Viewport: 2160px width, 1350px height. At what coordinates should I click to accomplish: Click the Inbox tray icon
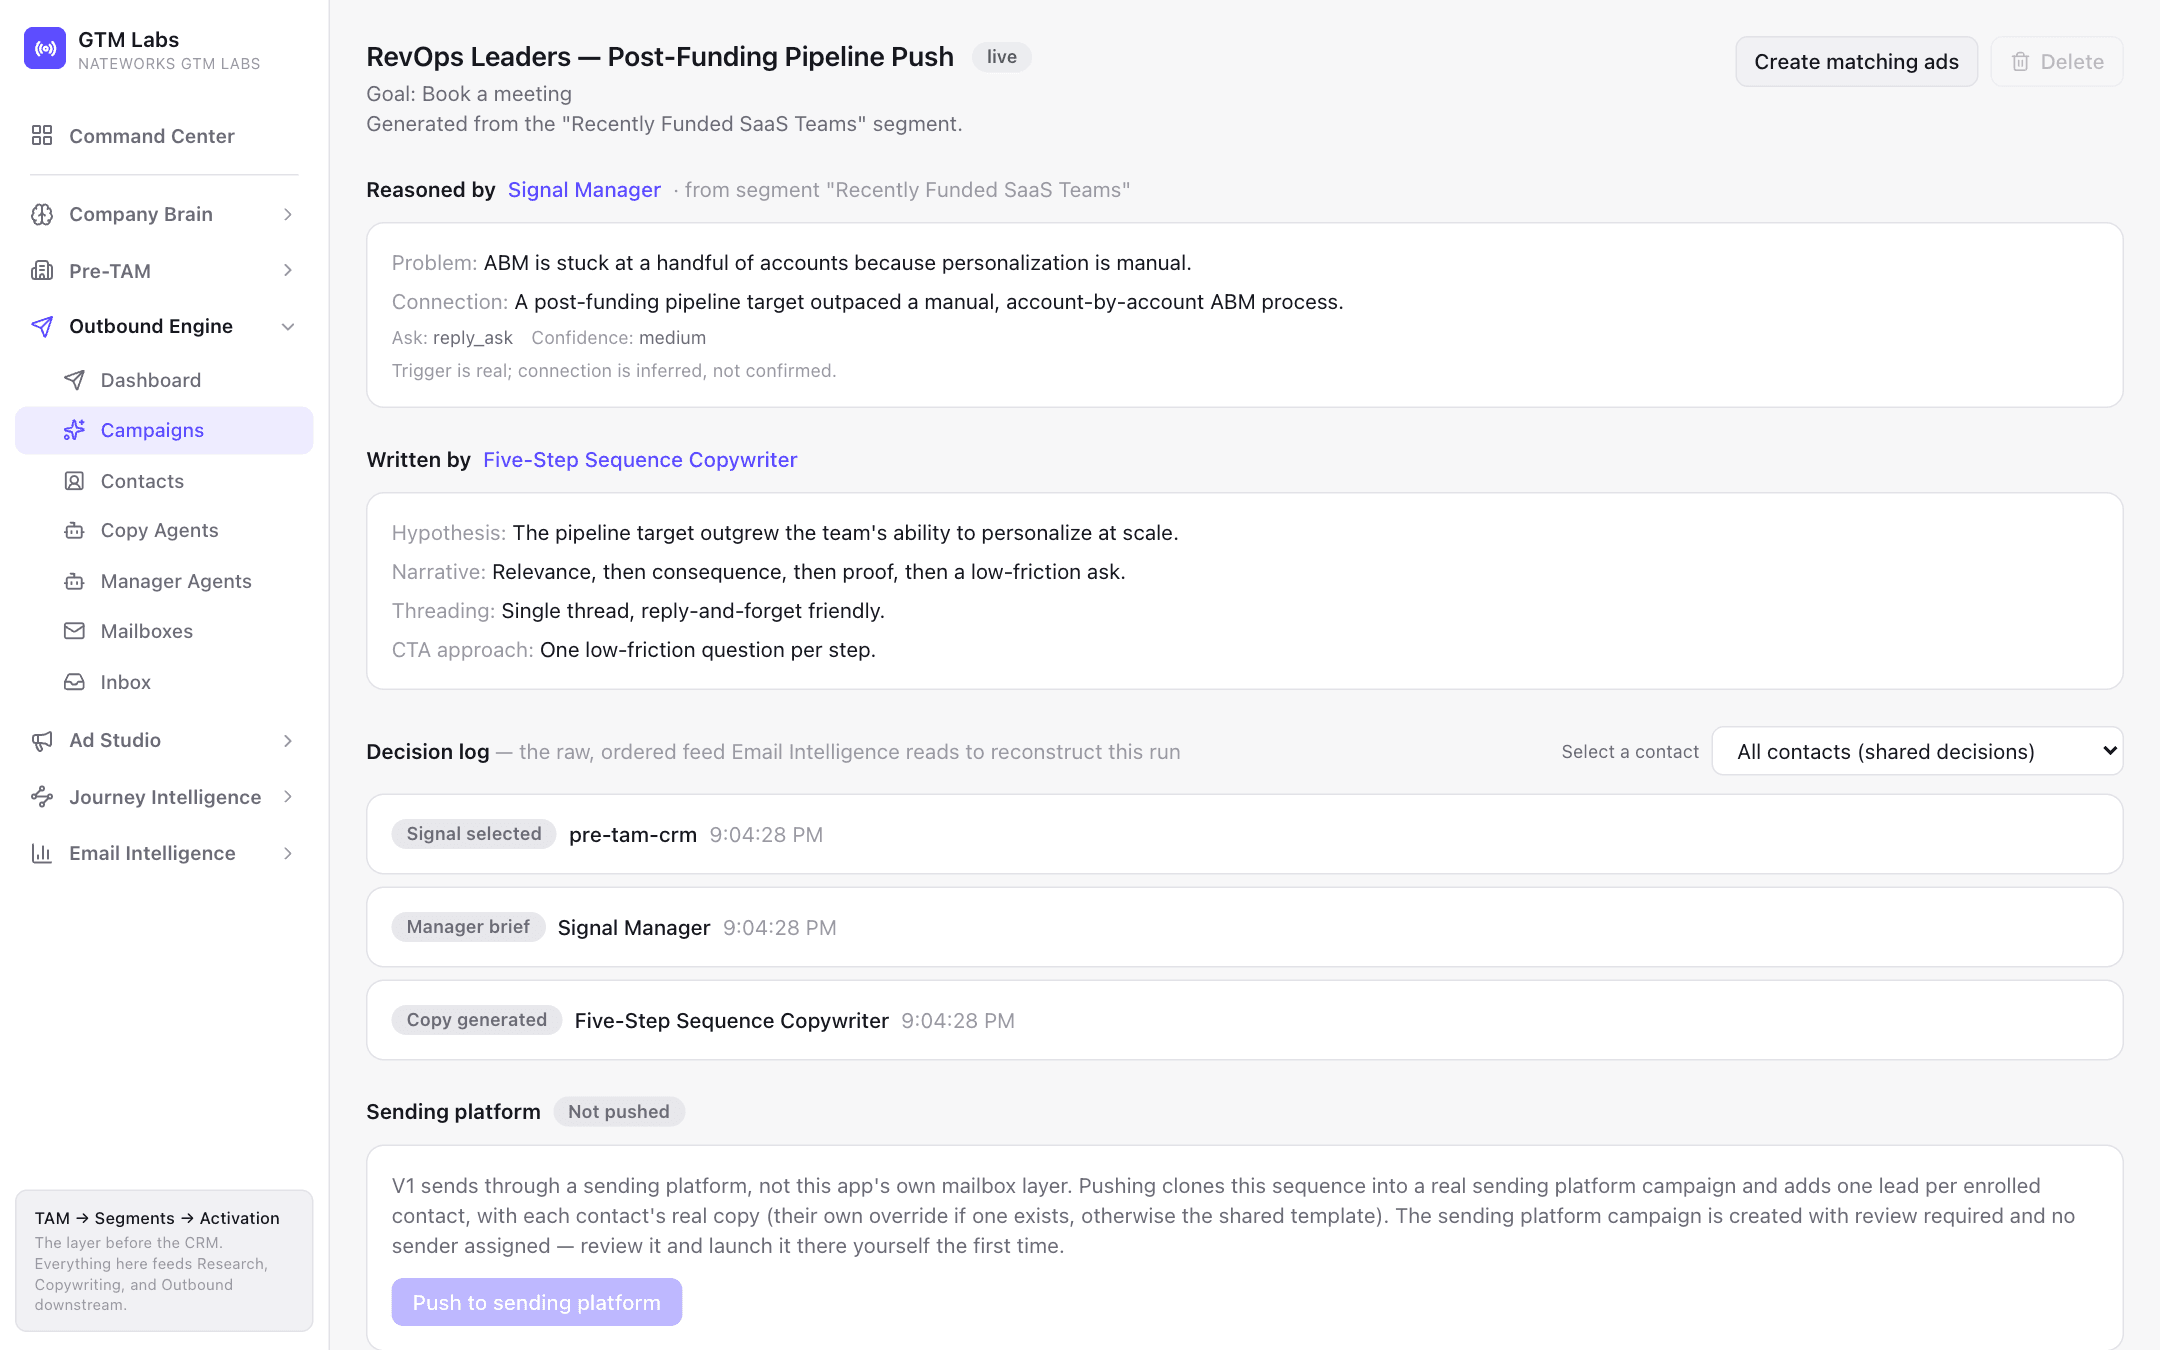74,682
